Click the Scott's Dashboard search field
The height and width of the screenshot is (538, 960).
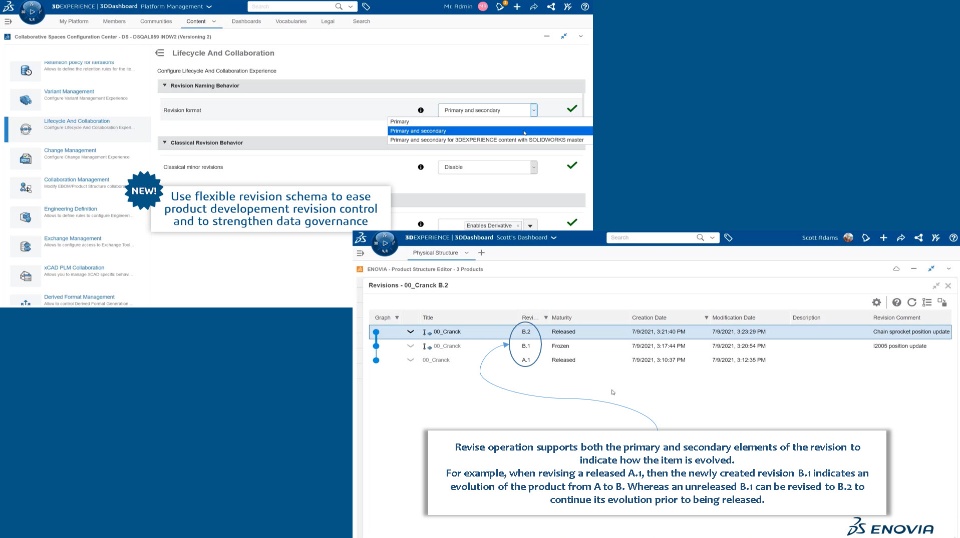(x=651, y=237)
